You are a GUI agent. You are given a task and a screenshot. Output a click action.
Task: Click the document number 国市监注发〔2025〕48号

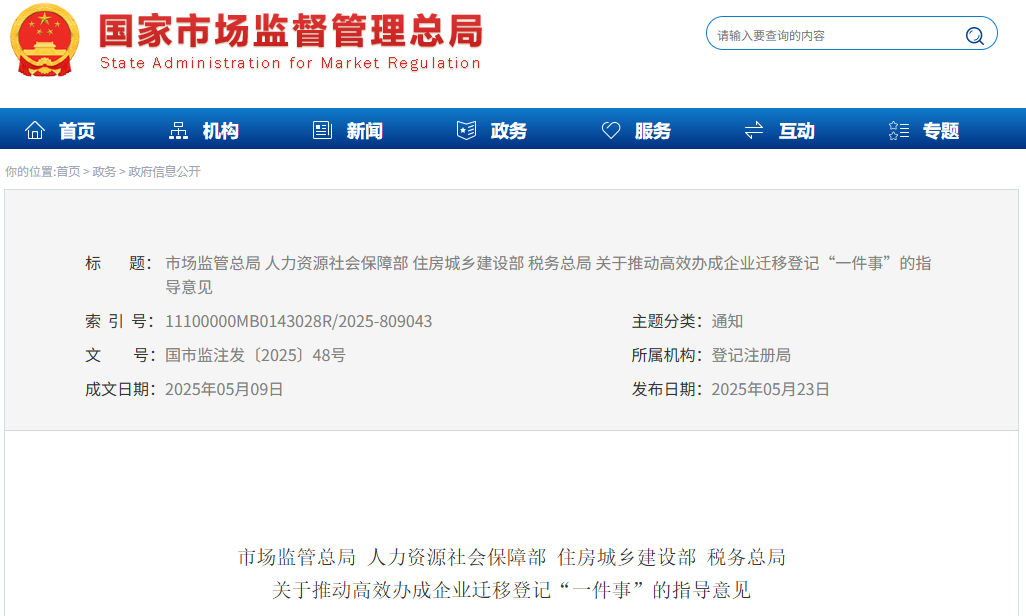pyautogui.click(x=255, y=355)
